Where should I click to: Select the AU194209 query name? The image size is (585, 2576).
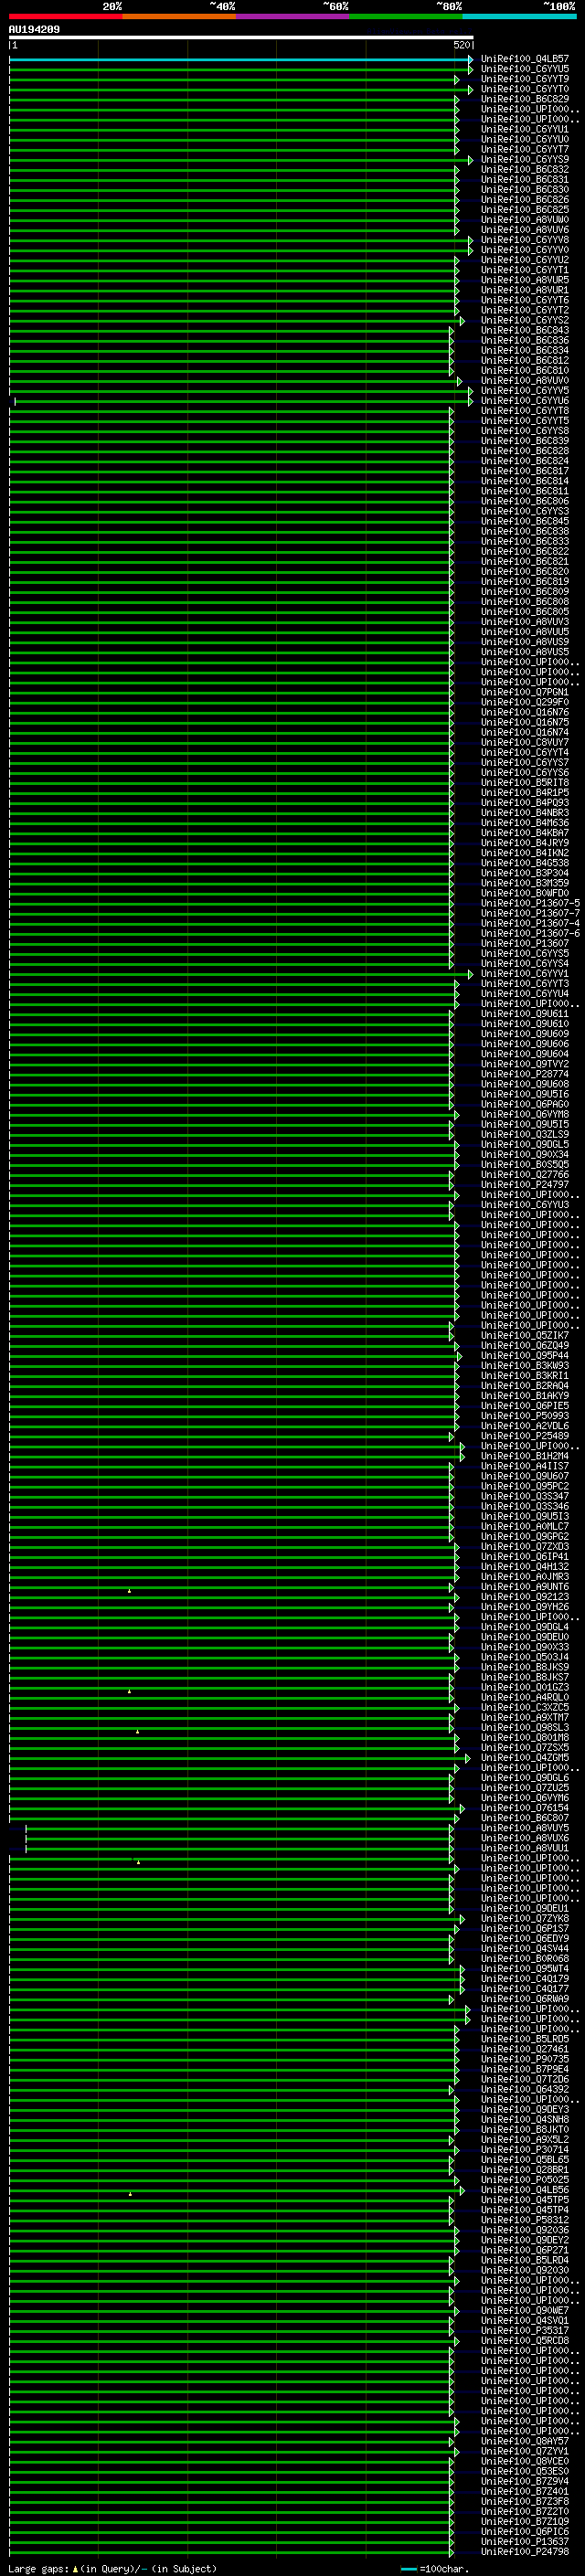(x=34, y=29)
